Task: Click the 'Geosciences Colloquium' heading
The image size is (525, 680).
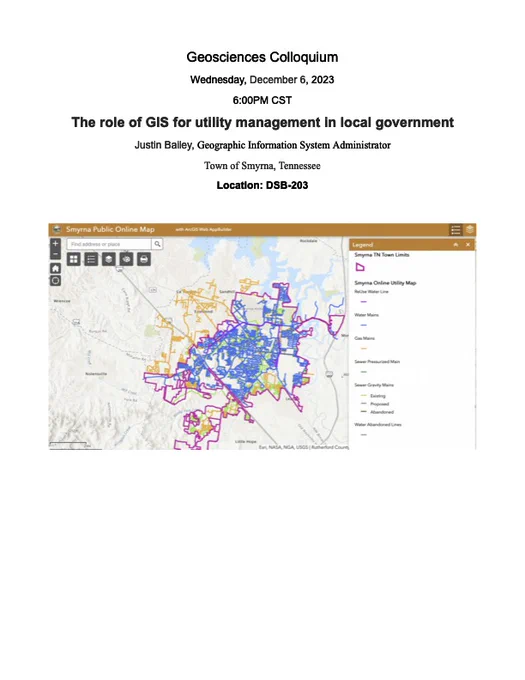Action: pyautogui.click(x=262, y=57)
